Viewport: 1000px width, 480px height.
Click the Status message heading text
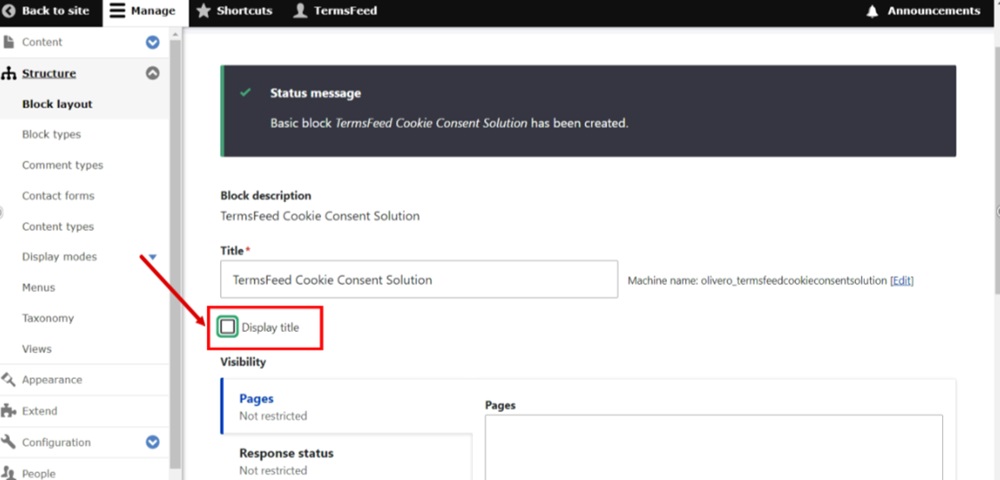tap(315, 93)
